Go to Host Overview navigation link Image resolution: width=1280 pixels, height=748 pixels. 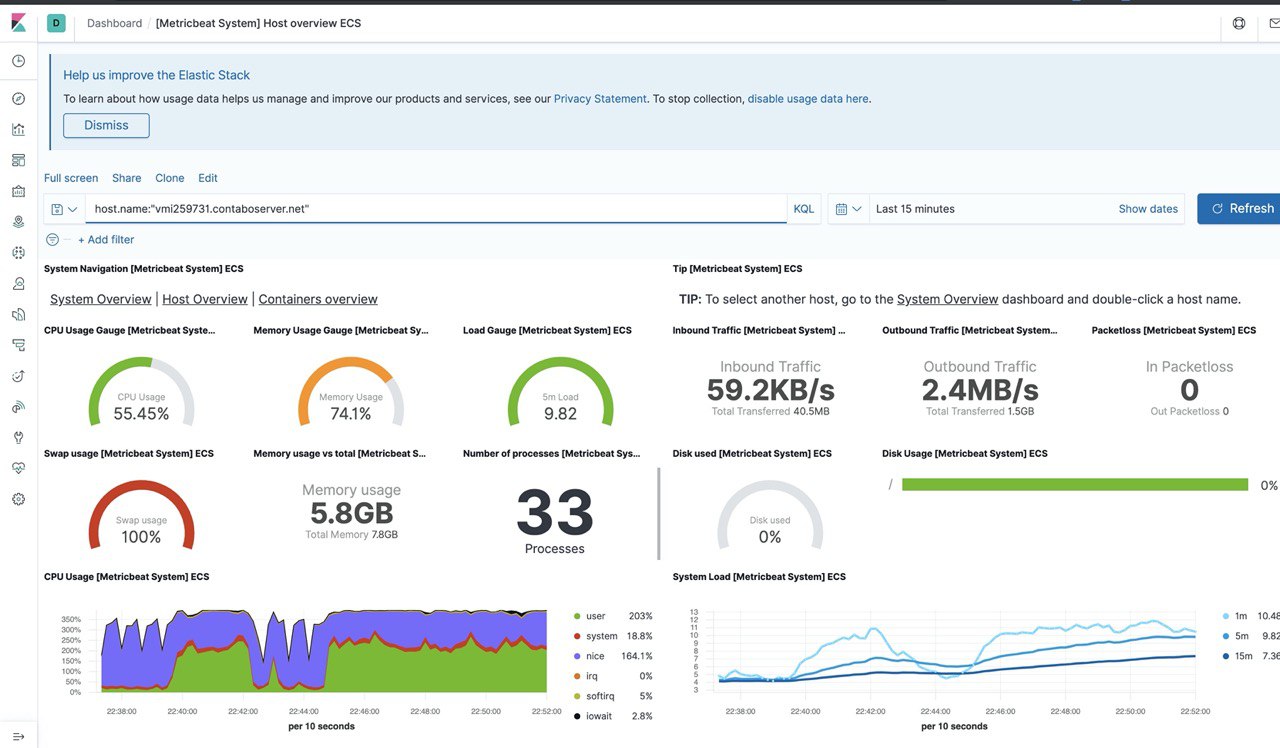coord(205,299)
